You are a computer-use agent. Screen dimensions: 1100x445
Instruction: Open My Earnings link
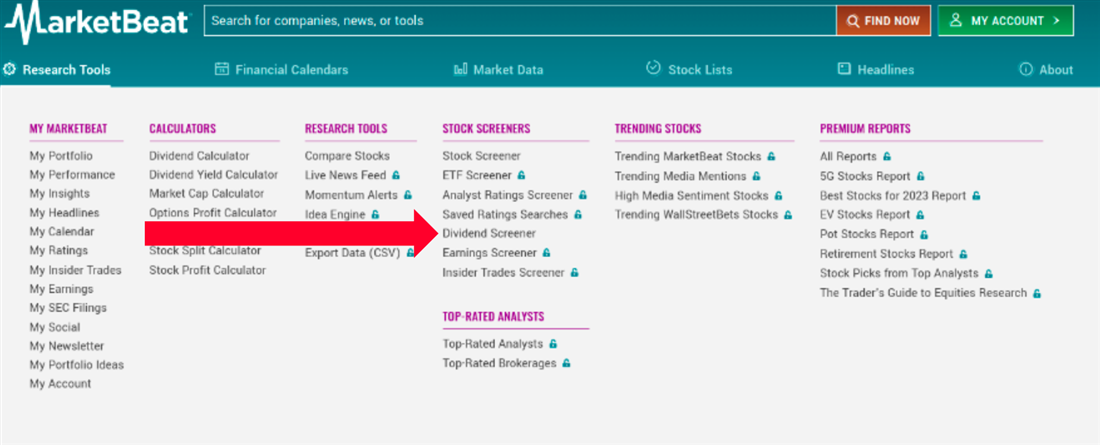62,289
